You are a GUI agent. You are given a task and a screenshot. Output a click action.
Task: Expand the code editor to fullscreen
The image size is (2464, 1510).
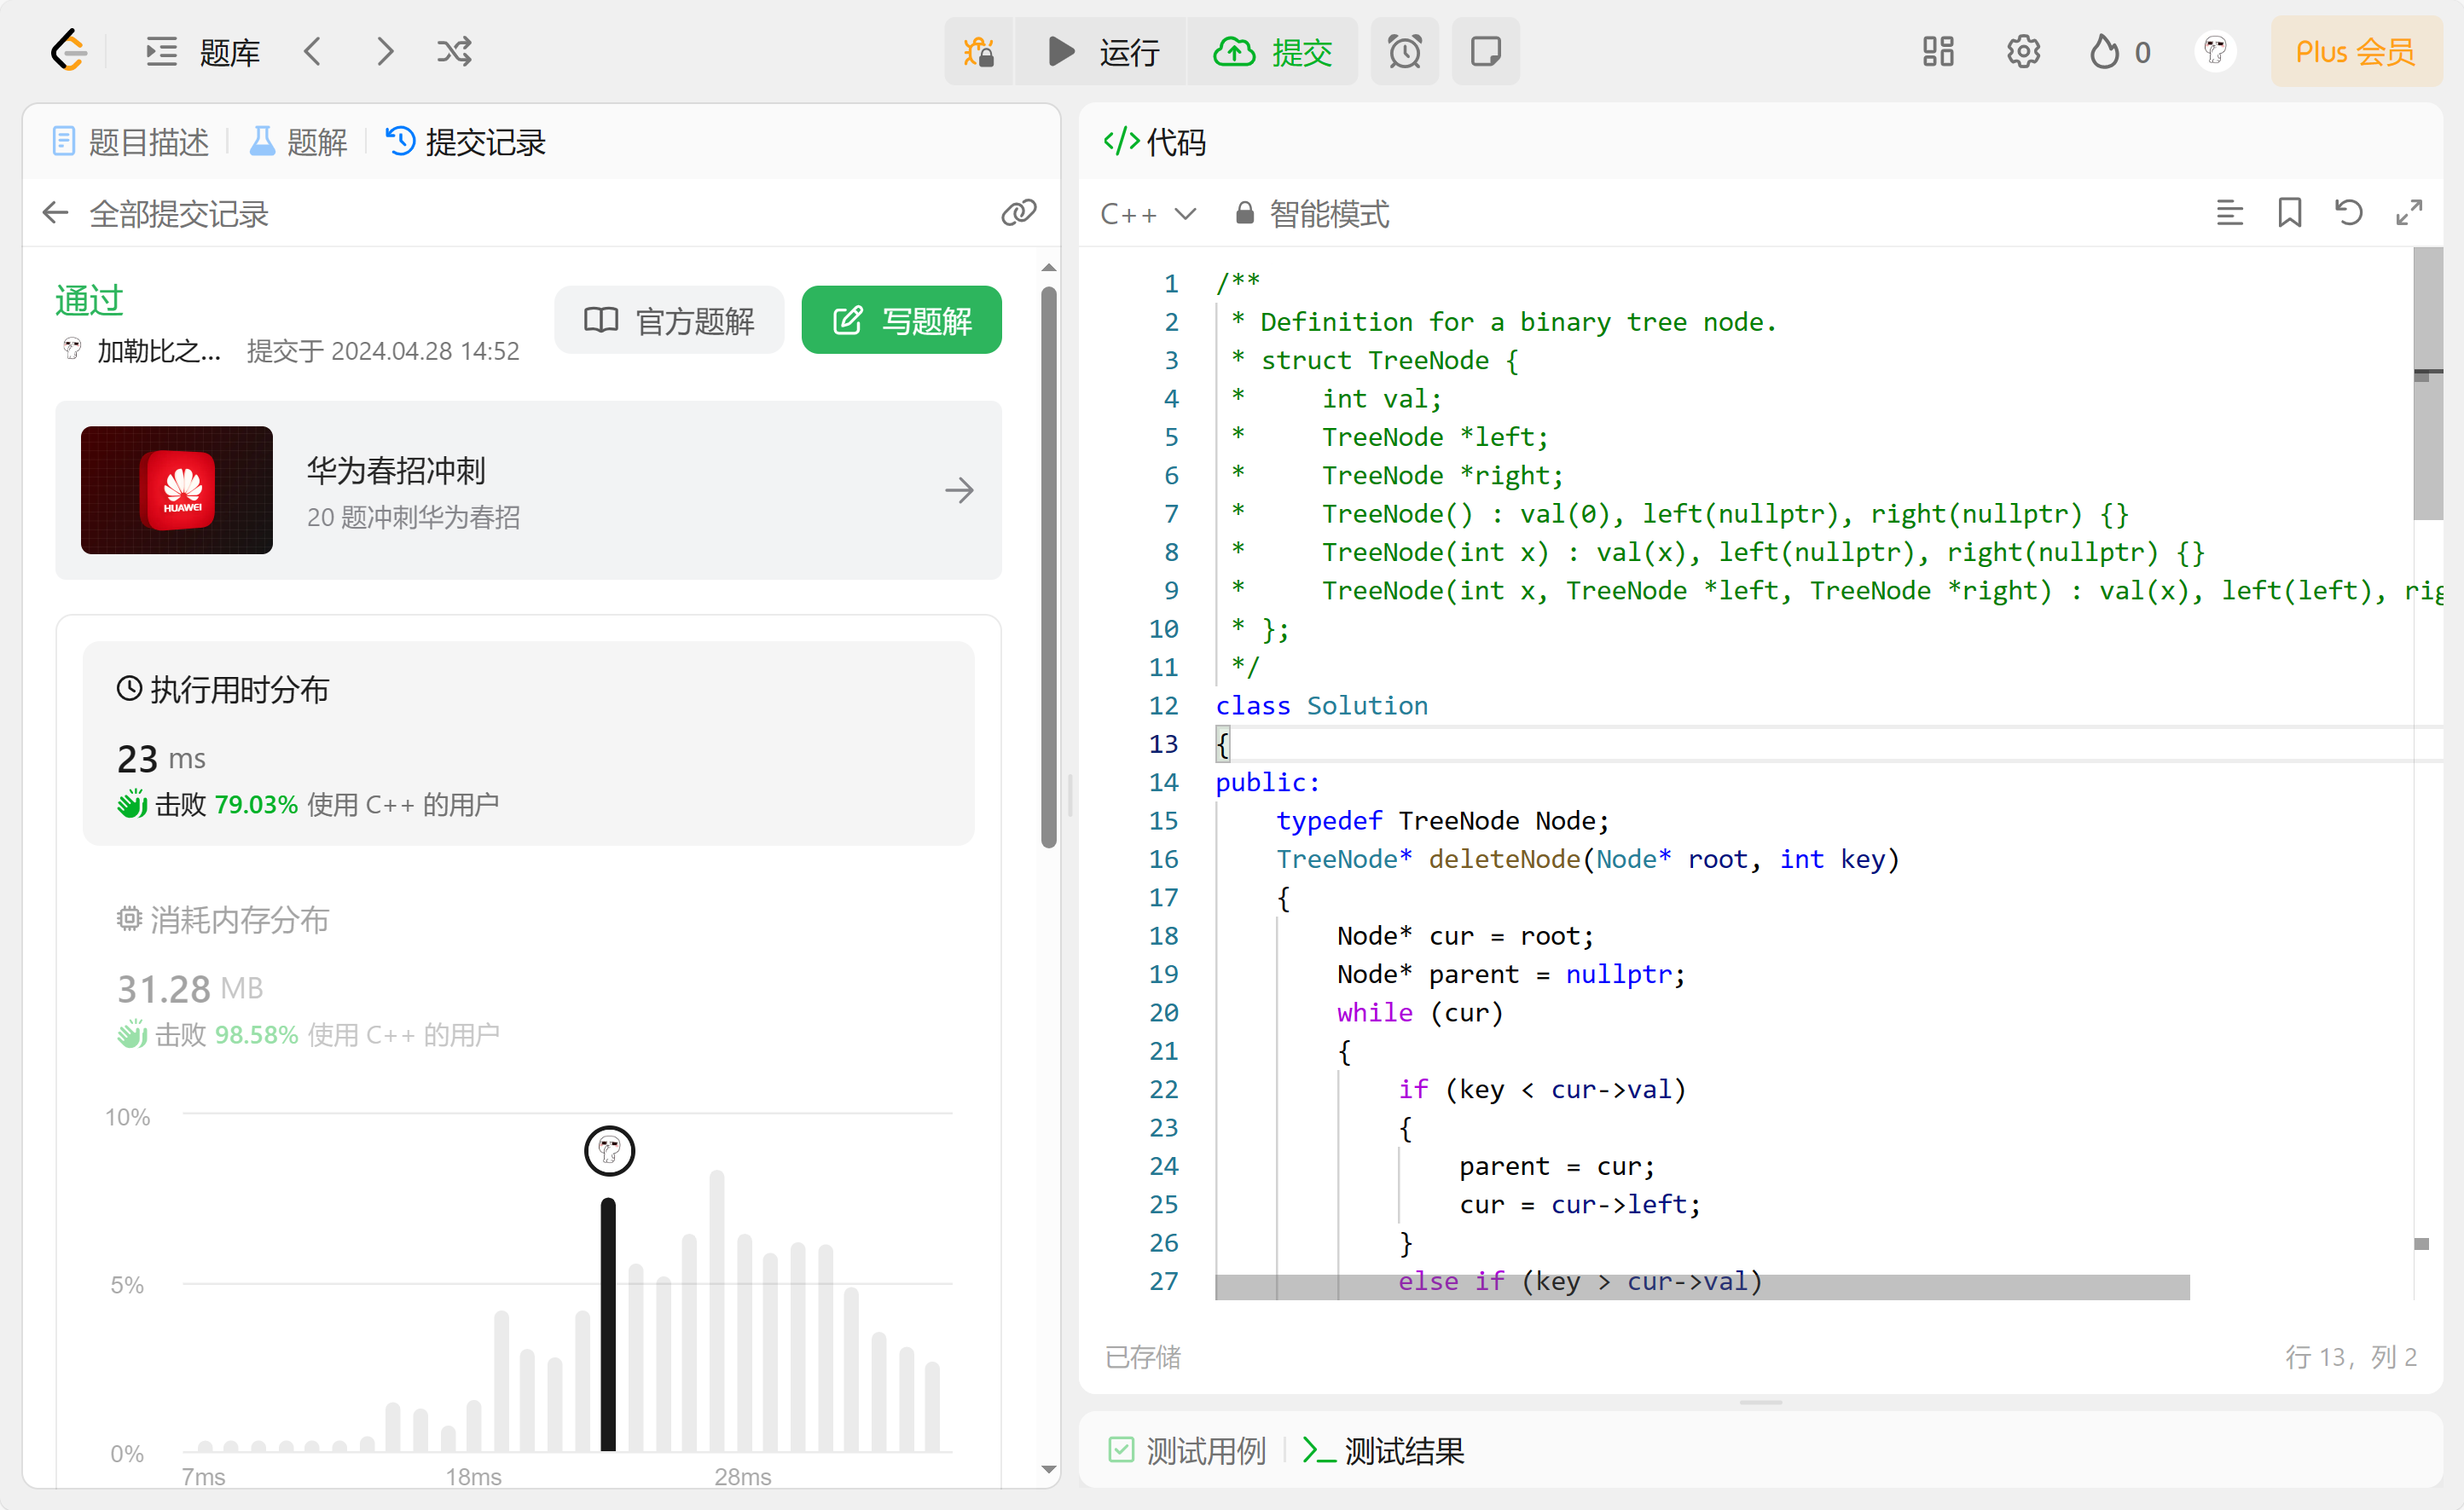(x=2408, y=213)
